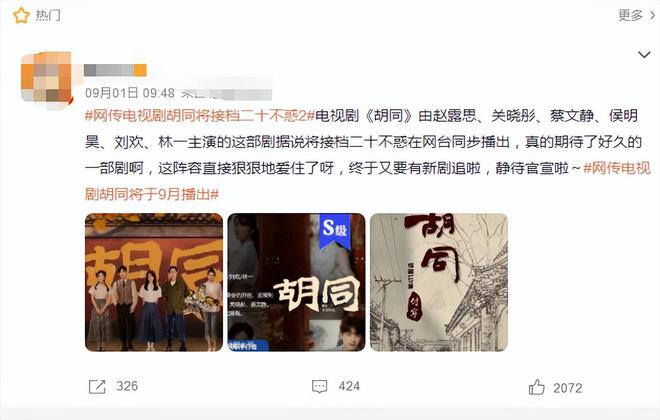Expand the chevron arrow next to 更多
The width and height of the screenshot is (660, 420).
pyautogui.click(x=653, y=16)
